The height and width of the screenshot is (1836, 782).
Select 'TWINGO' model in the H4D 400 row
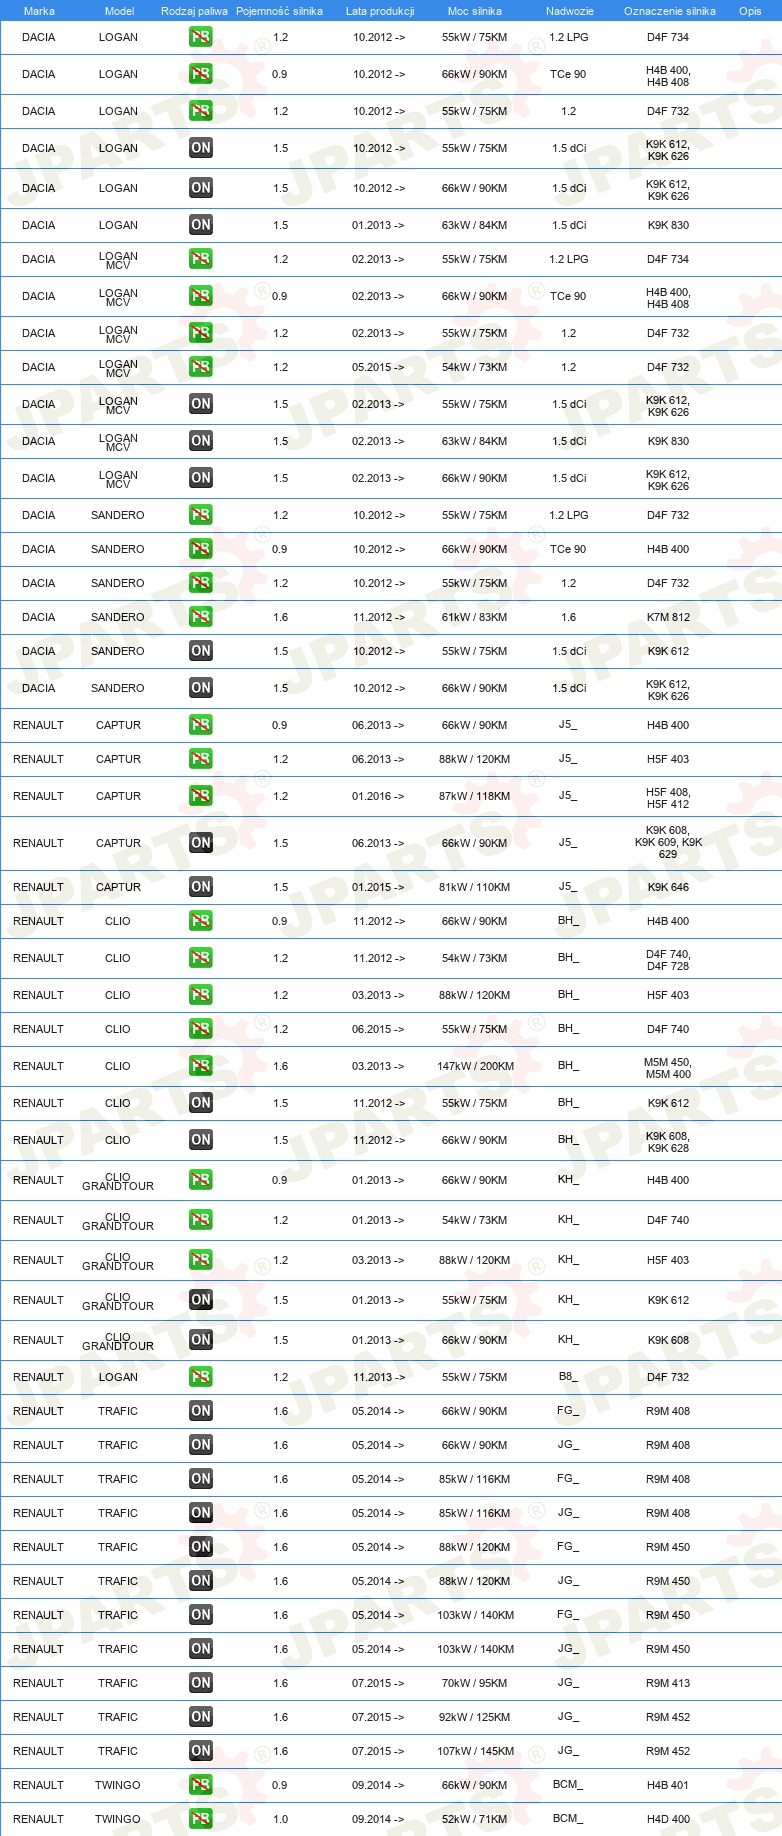pos(118,1819)
